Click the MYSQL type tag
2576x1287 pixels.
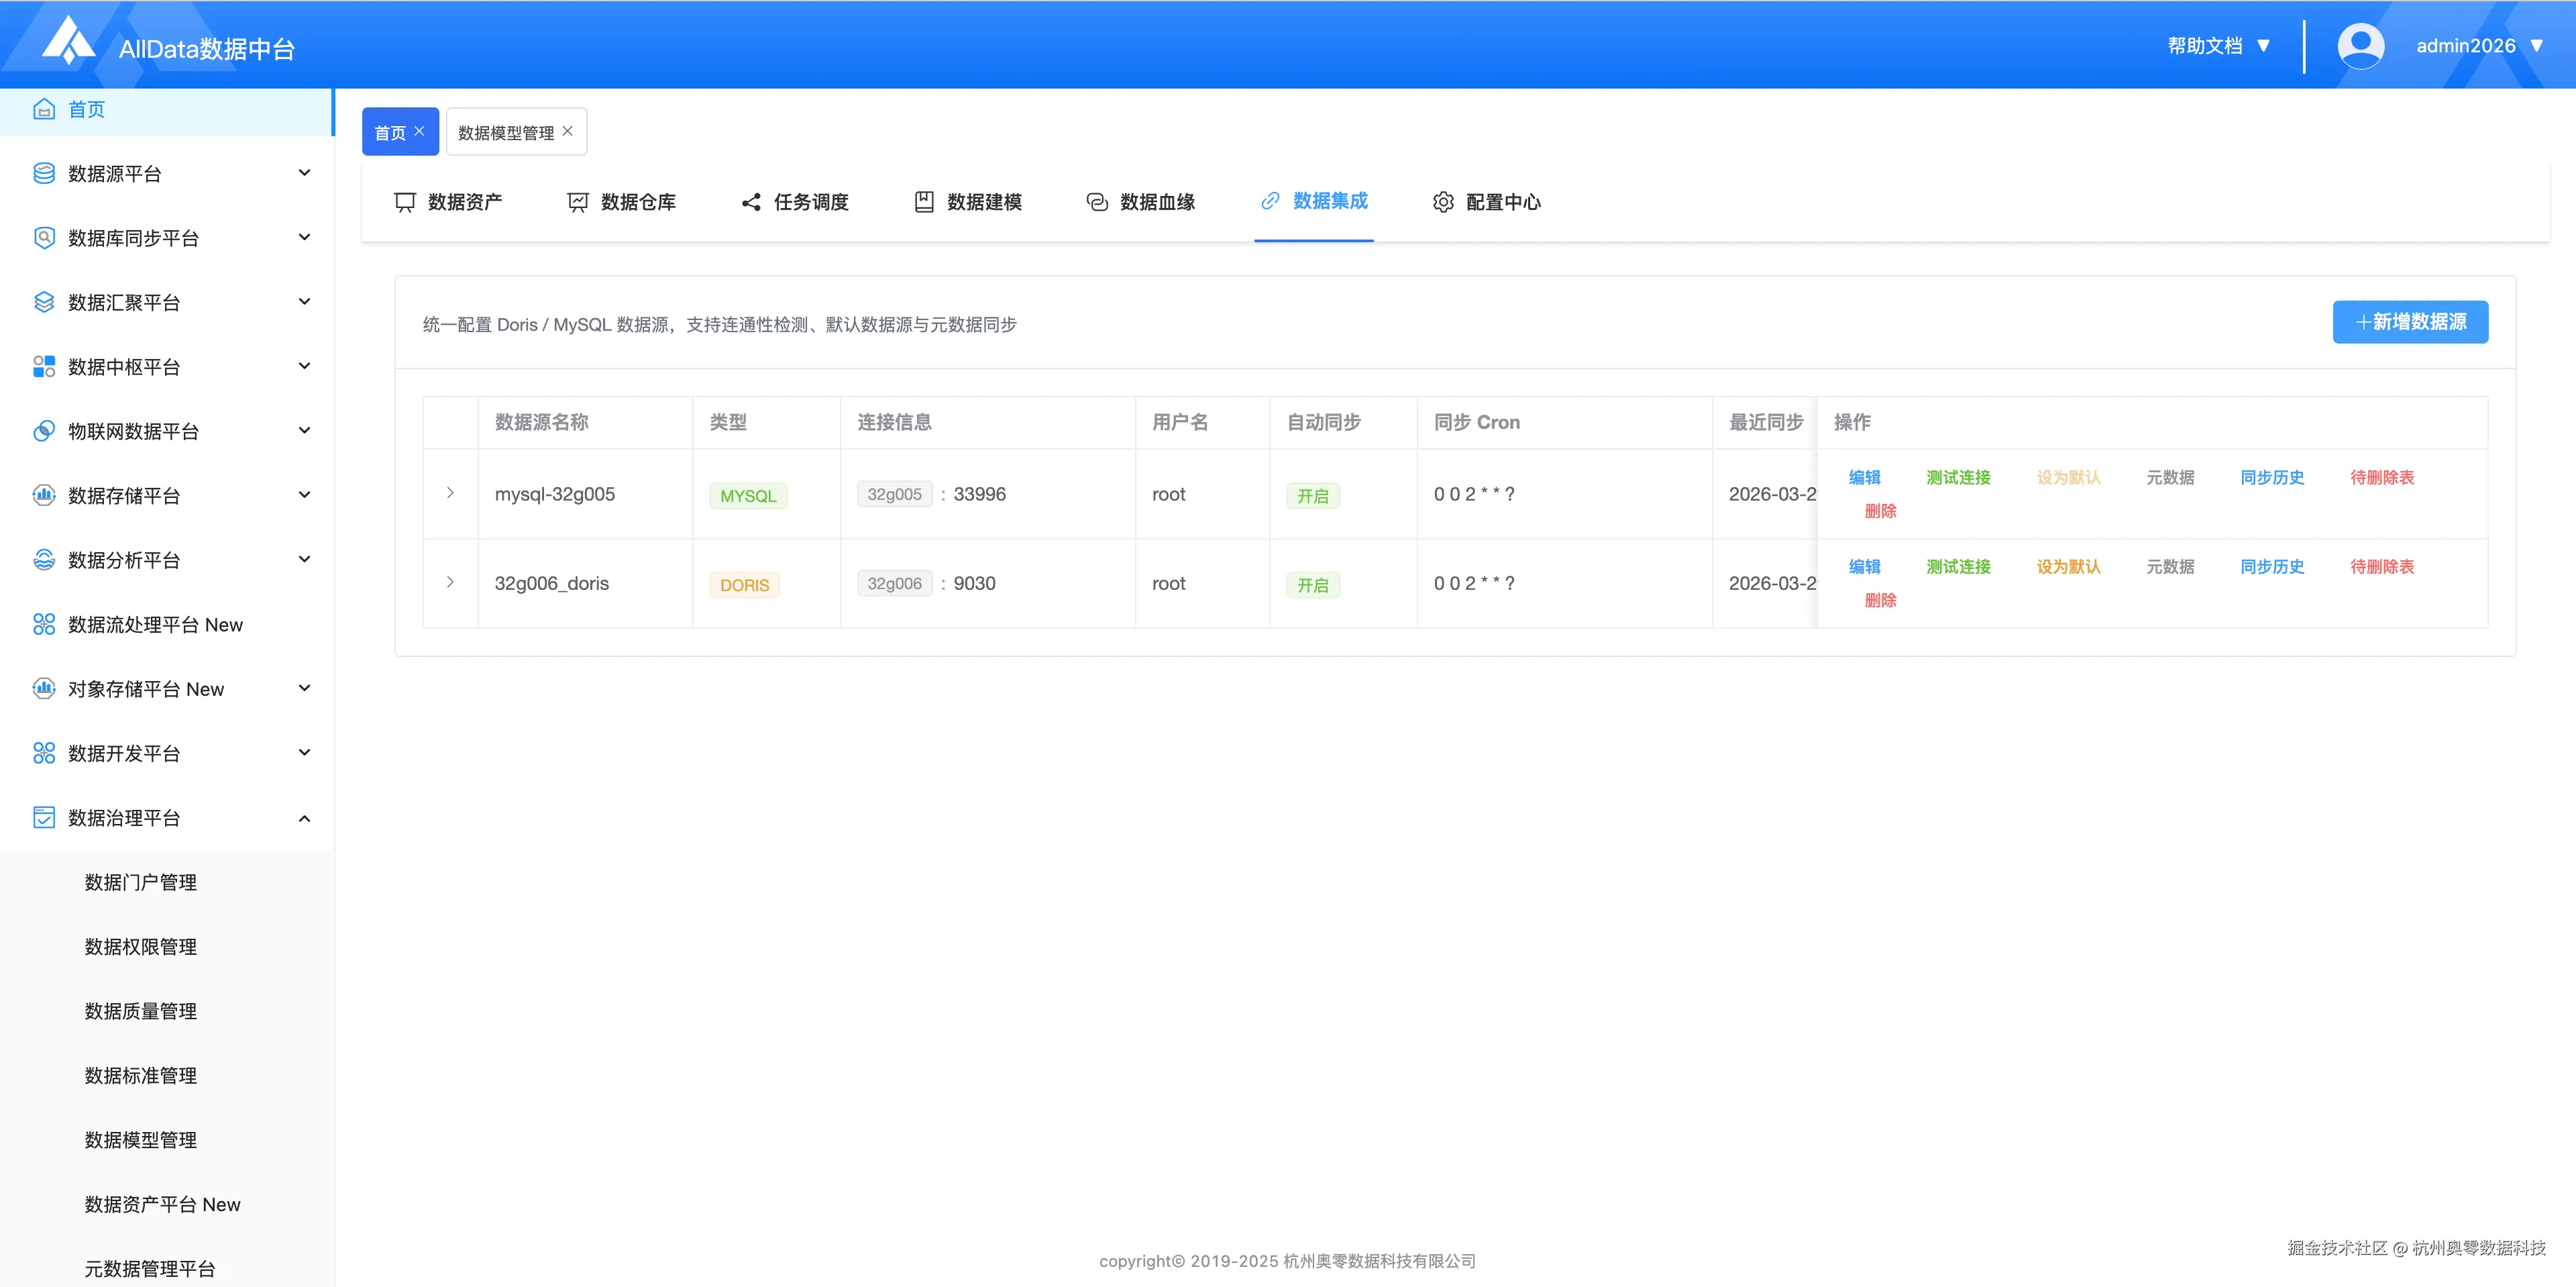[x=748, y=496]
